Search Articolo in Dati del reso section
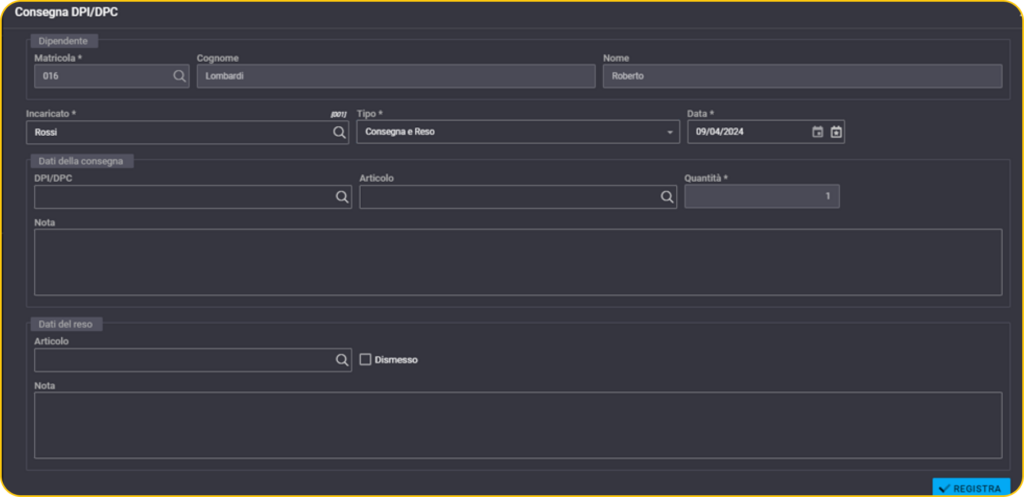The width and height of the screenshot is (1024, 497). (x=342, y=360)
